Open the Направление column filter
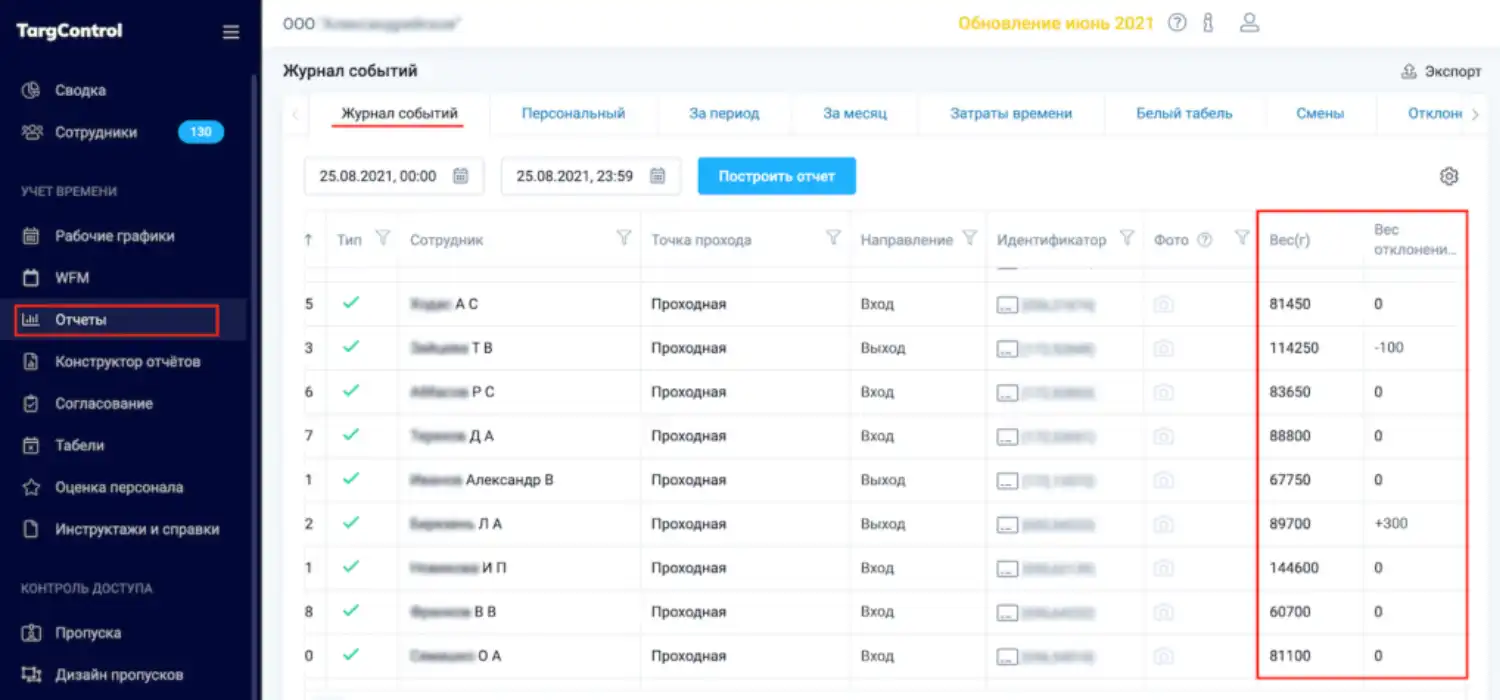This screenshot has width=1500, height=700. tap(970, 239)
